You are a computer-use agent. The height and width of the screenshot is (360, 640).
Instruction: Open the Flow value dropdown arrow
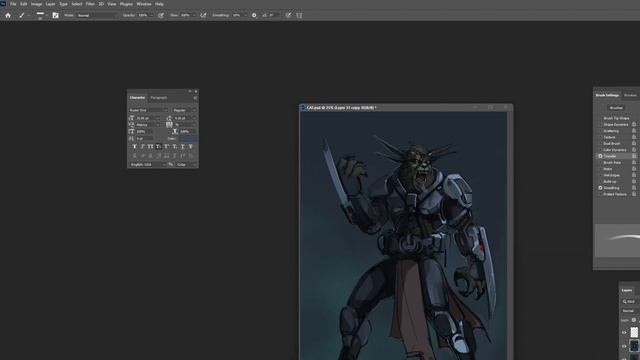pos(194,15)
